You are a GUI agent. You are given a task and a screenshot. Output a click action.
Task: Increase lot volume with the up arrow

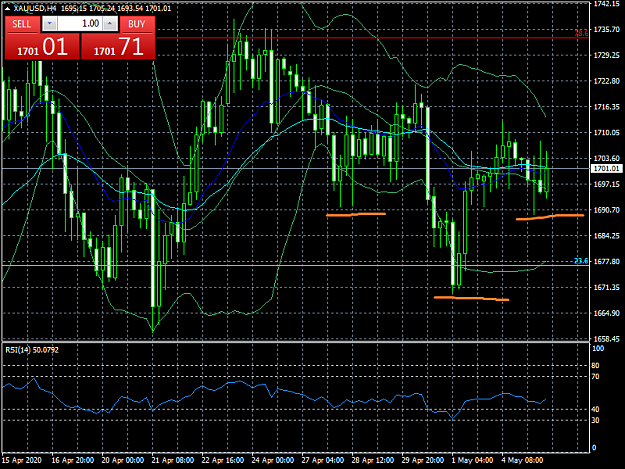(110, 24)
